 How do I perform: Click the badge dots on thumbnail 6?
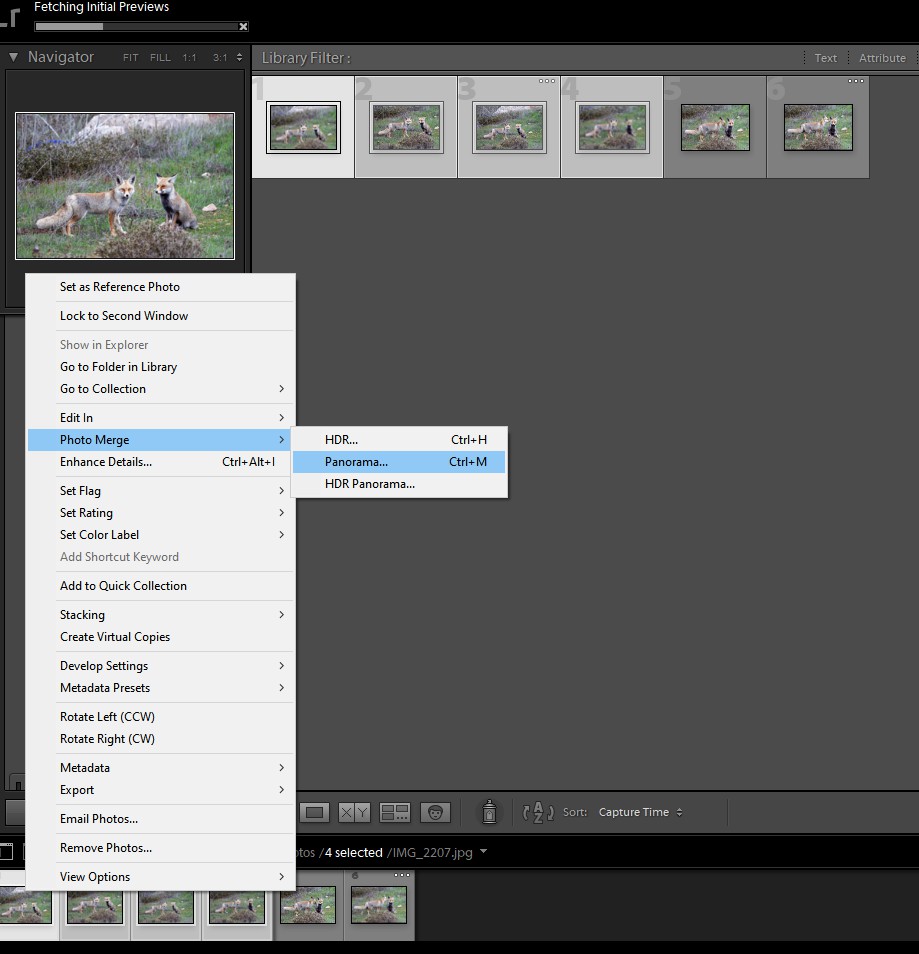point(856,81)
